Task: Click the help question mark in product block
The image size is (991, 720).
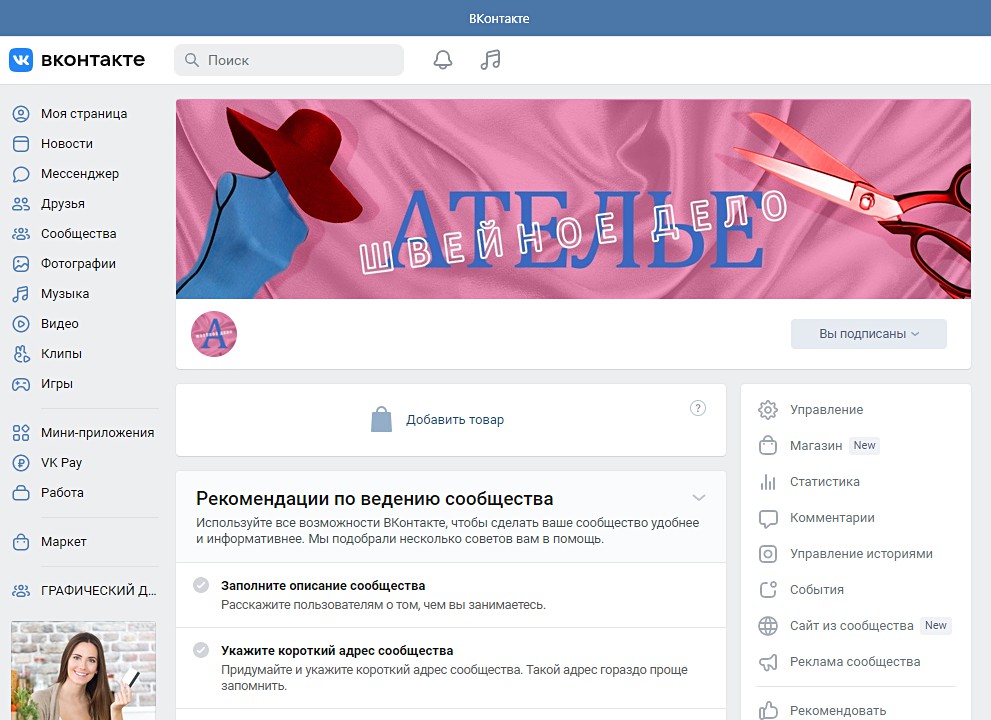Action: tap(698, 408)
